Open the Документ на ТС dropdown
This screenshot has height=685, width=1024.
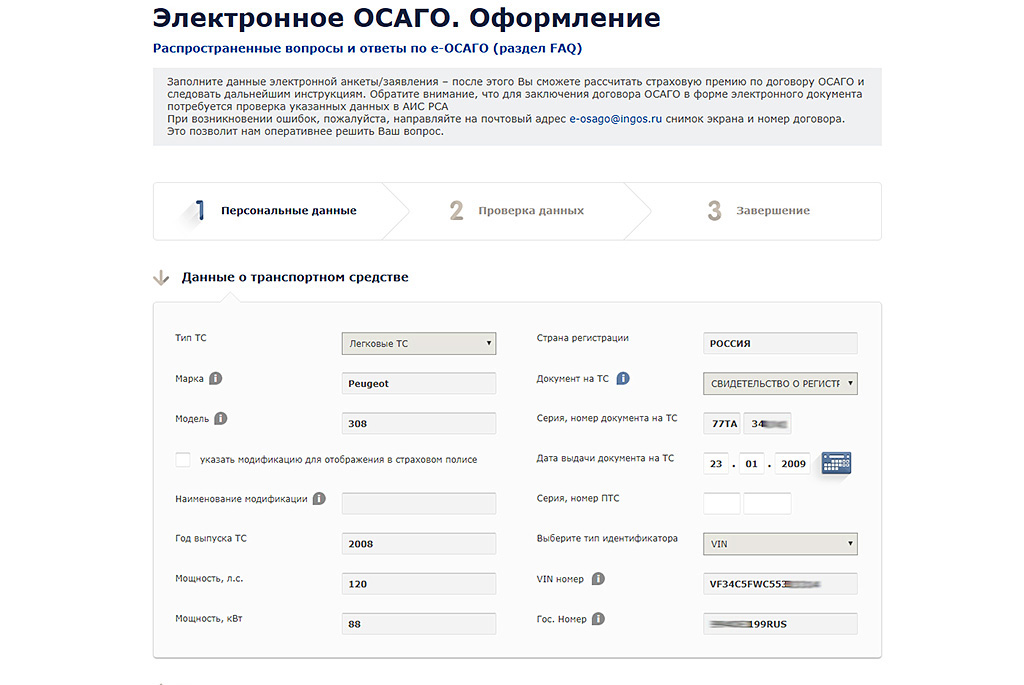pos(780,383)
